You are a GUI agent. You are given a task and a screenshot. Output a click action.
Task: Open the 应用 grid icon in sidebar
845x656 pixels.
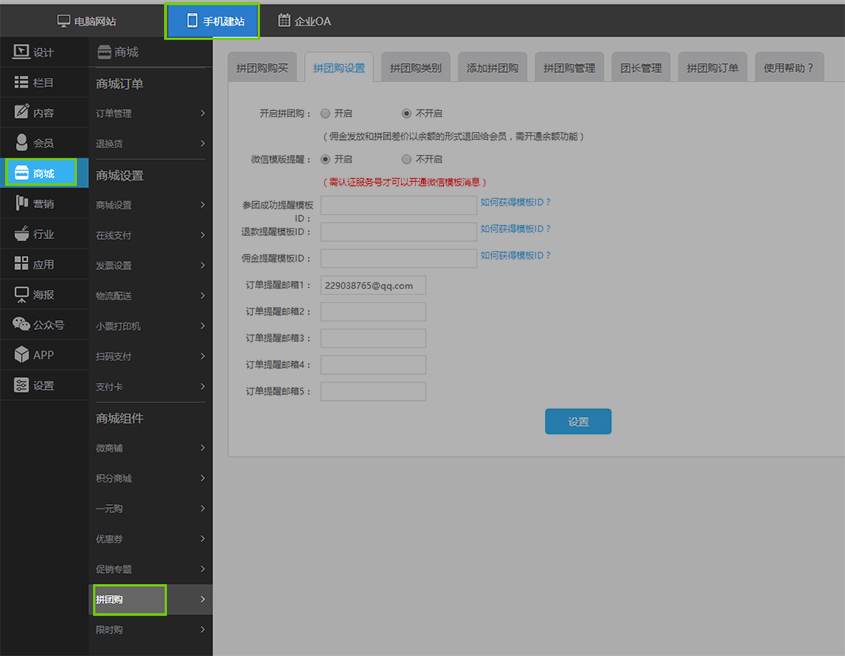pos(21,264)
